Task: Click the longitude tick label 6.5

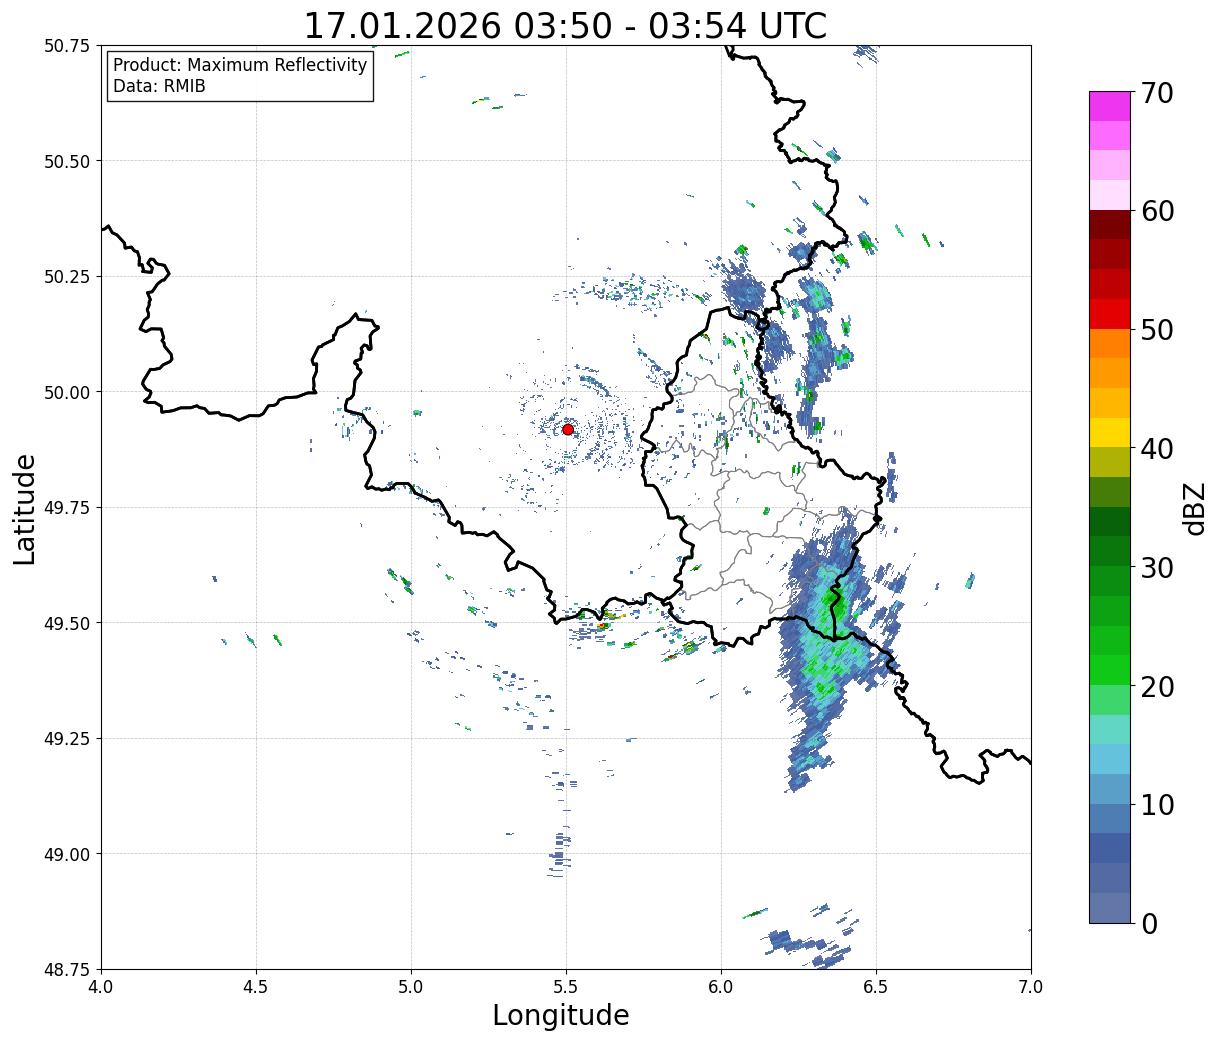Action: [876, 986]
